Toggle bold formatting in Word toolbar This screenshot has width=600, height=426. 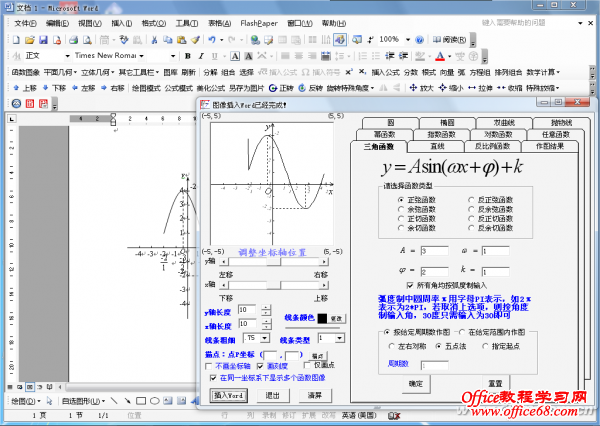(186, 56)
